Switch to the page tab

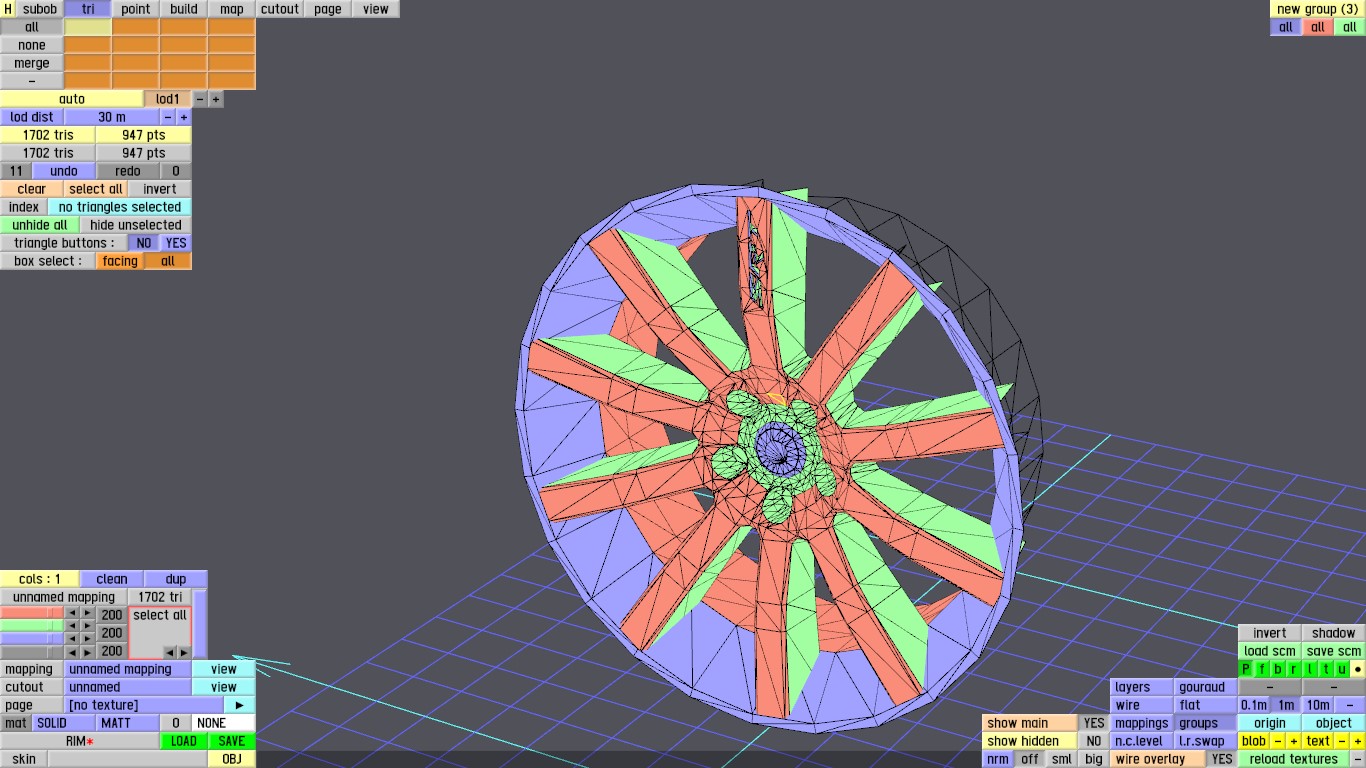pos(328,9)
